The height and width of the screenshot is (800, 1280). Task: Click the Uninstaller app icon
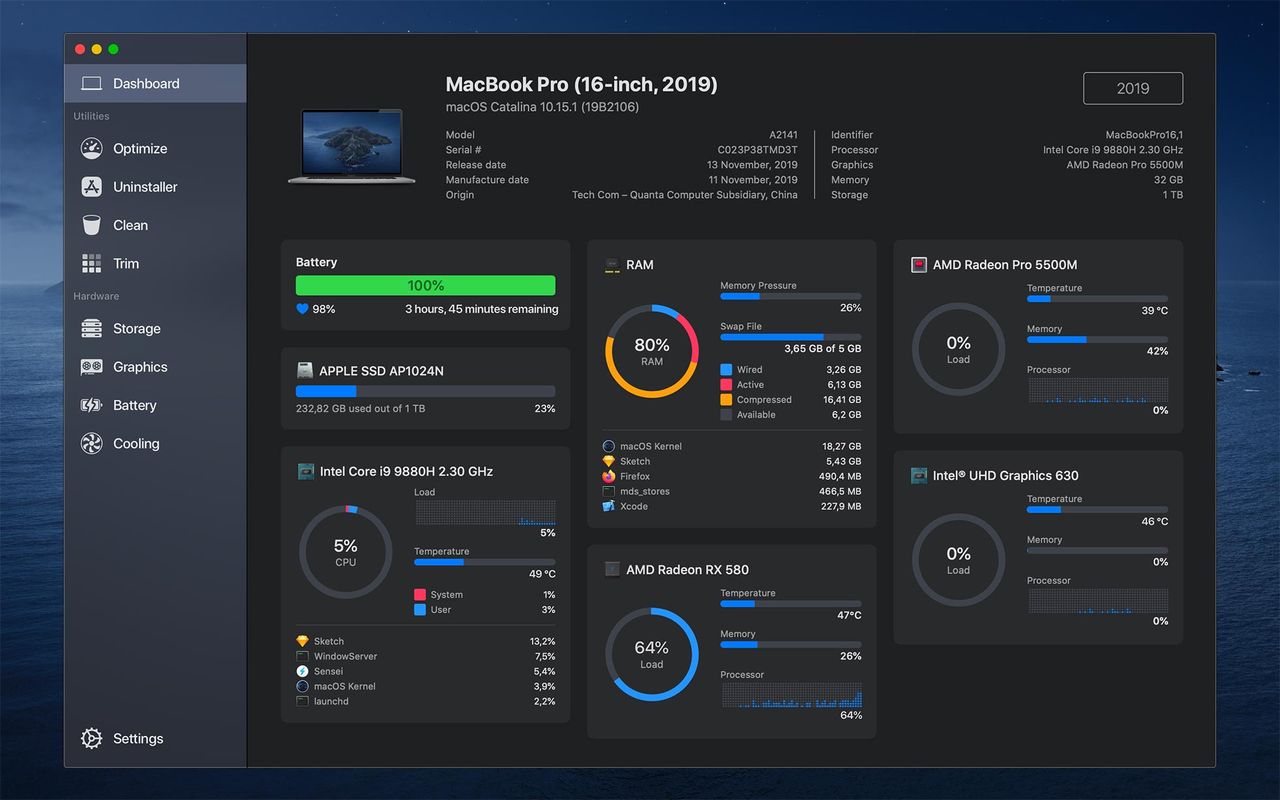click(92, 187)
